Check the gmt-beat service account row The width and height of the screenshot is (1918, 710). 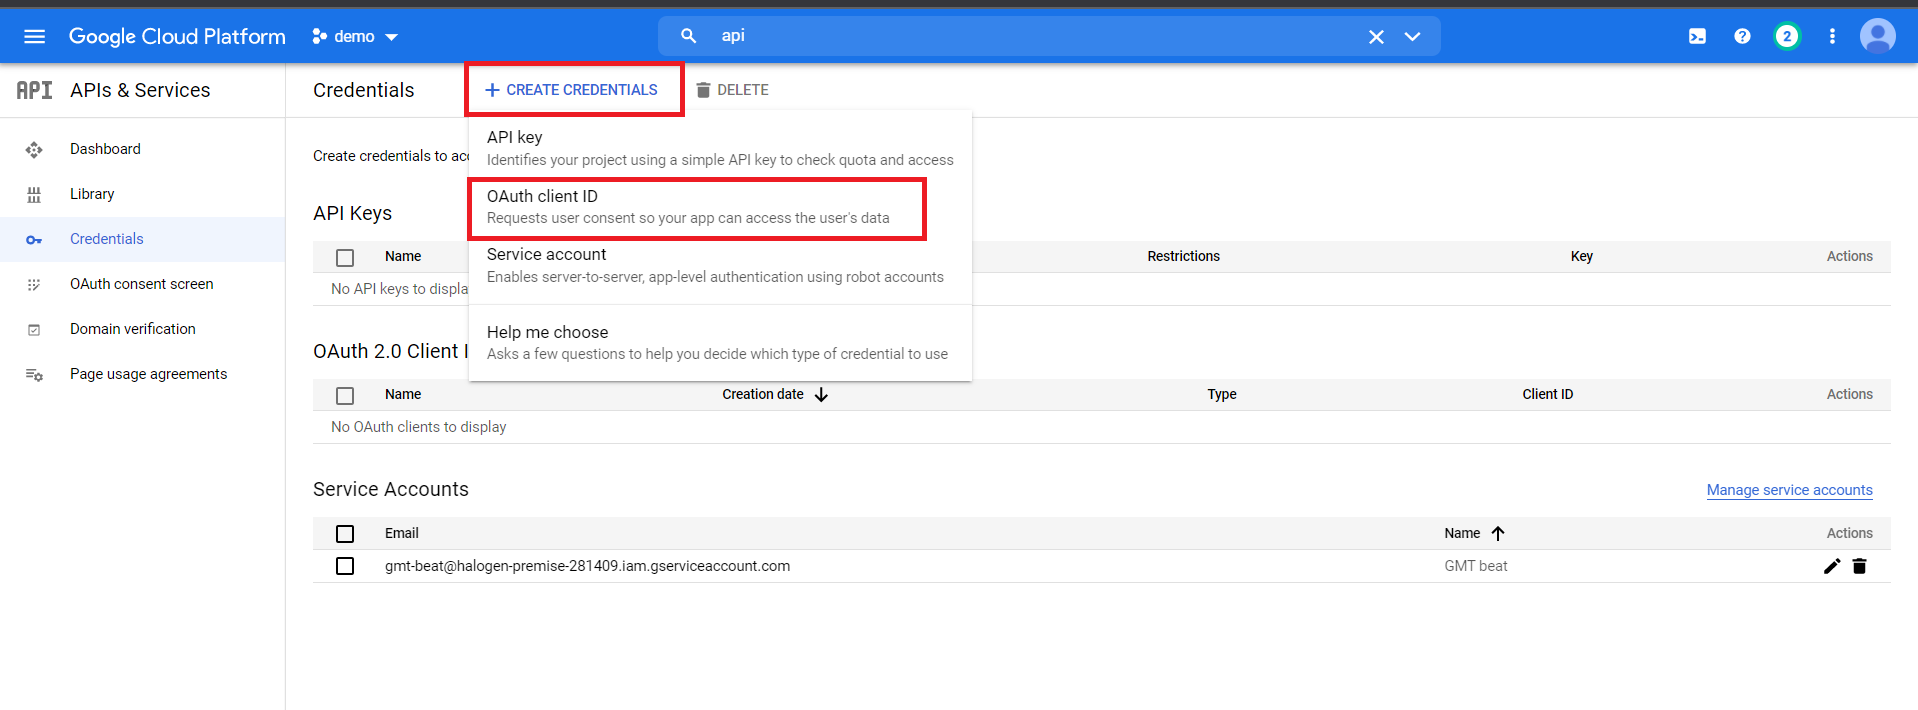point(345,566)
